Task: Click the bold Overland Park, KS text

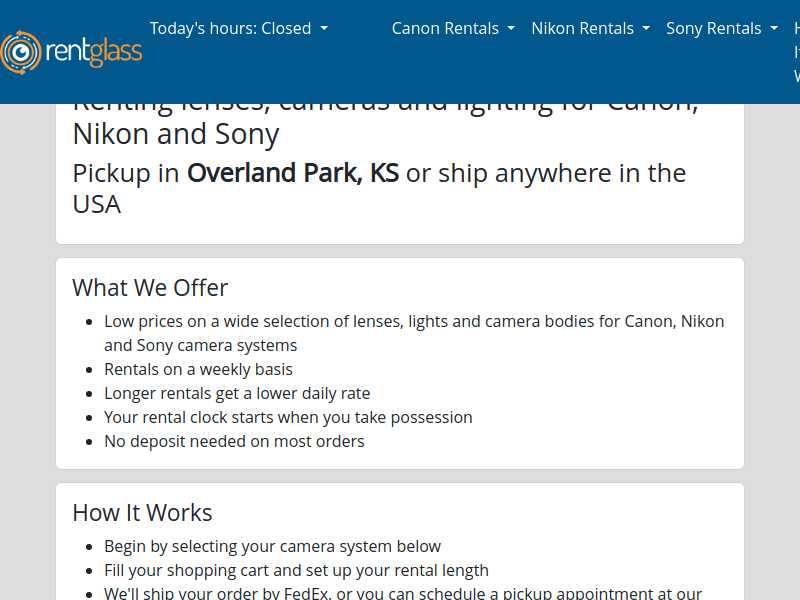Action: click(x=293, y=173)
